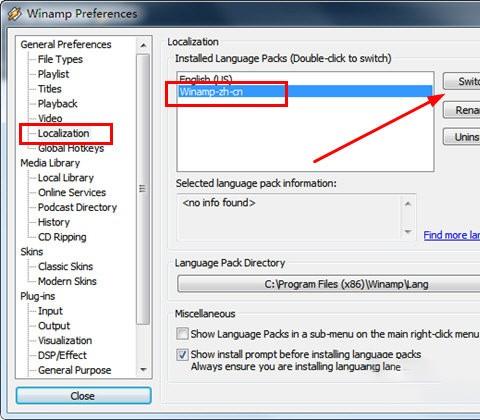Click the Uninstall language pack button
Viewport: 480px width, 420px height.
[462, 137]
